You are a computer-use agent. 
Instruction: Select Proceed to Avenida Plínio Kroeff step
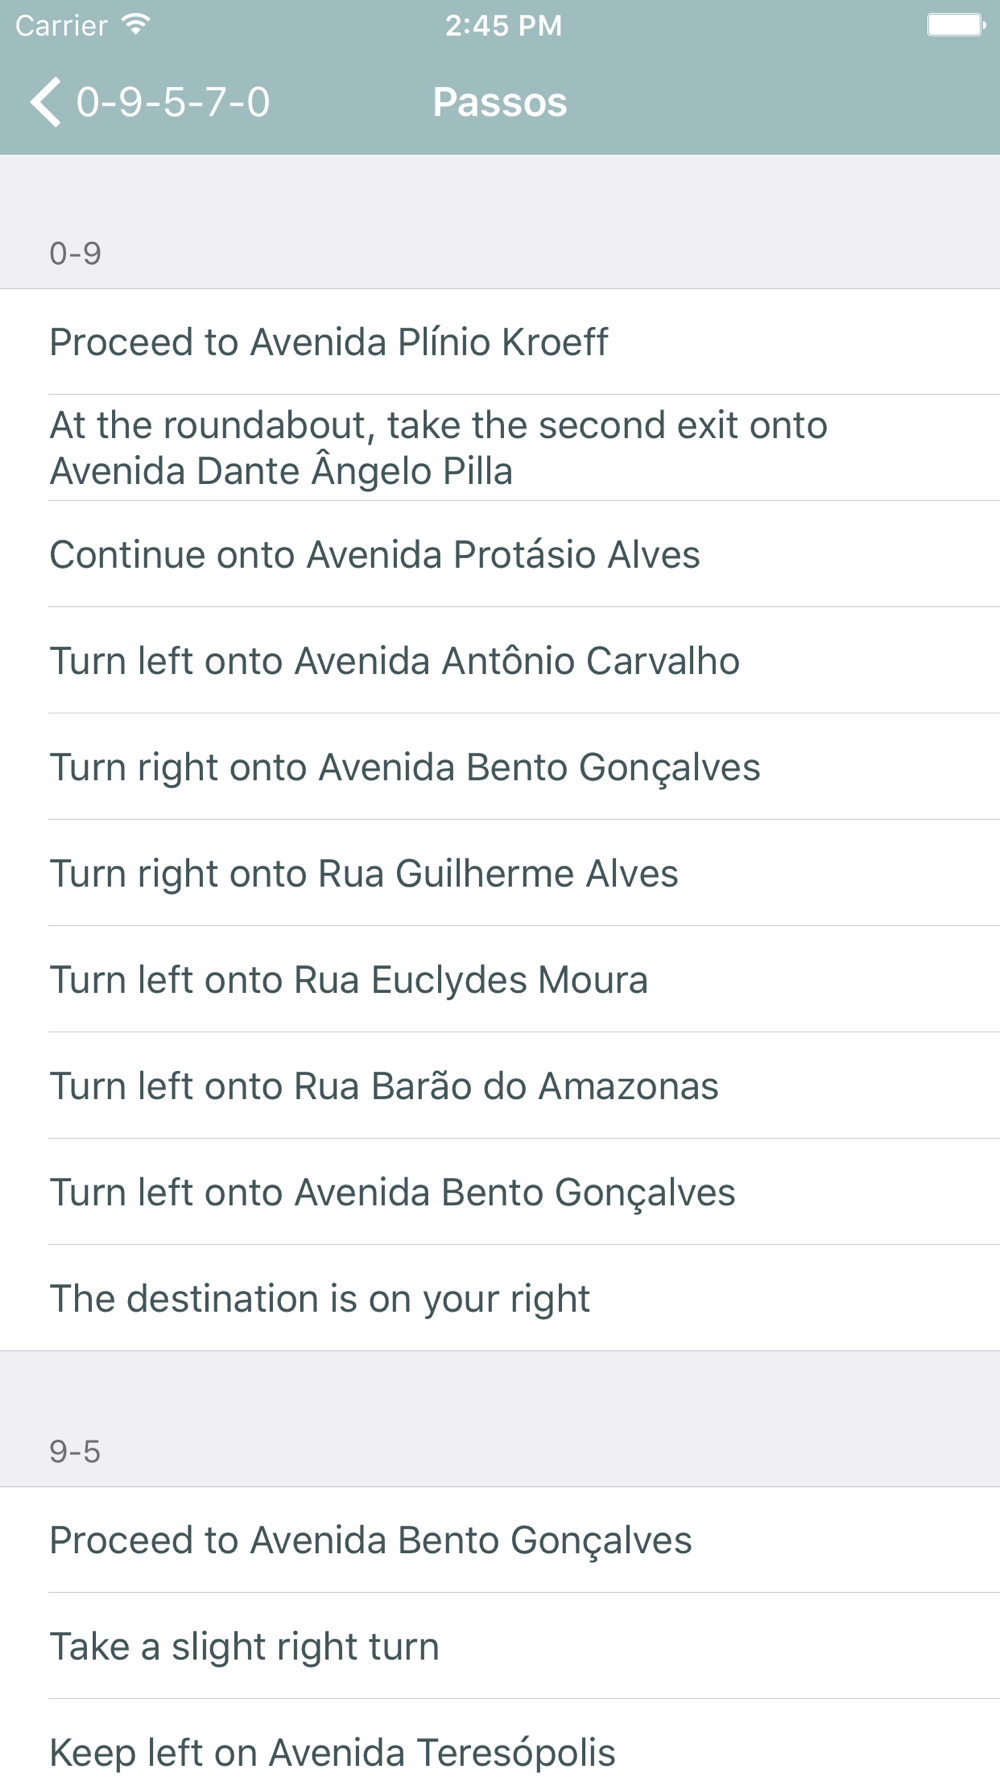pyautogui.click(x=500, y=342)
